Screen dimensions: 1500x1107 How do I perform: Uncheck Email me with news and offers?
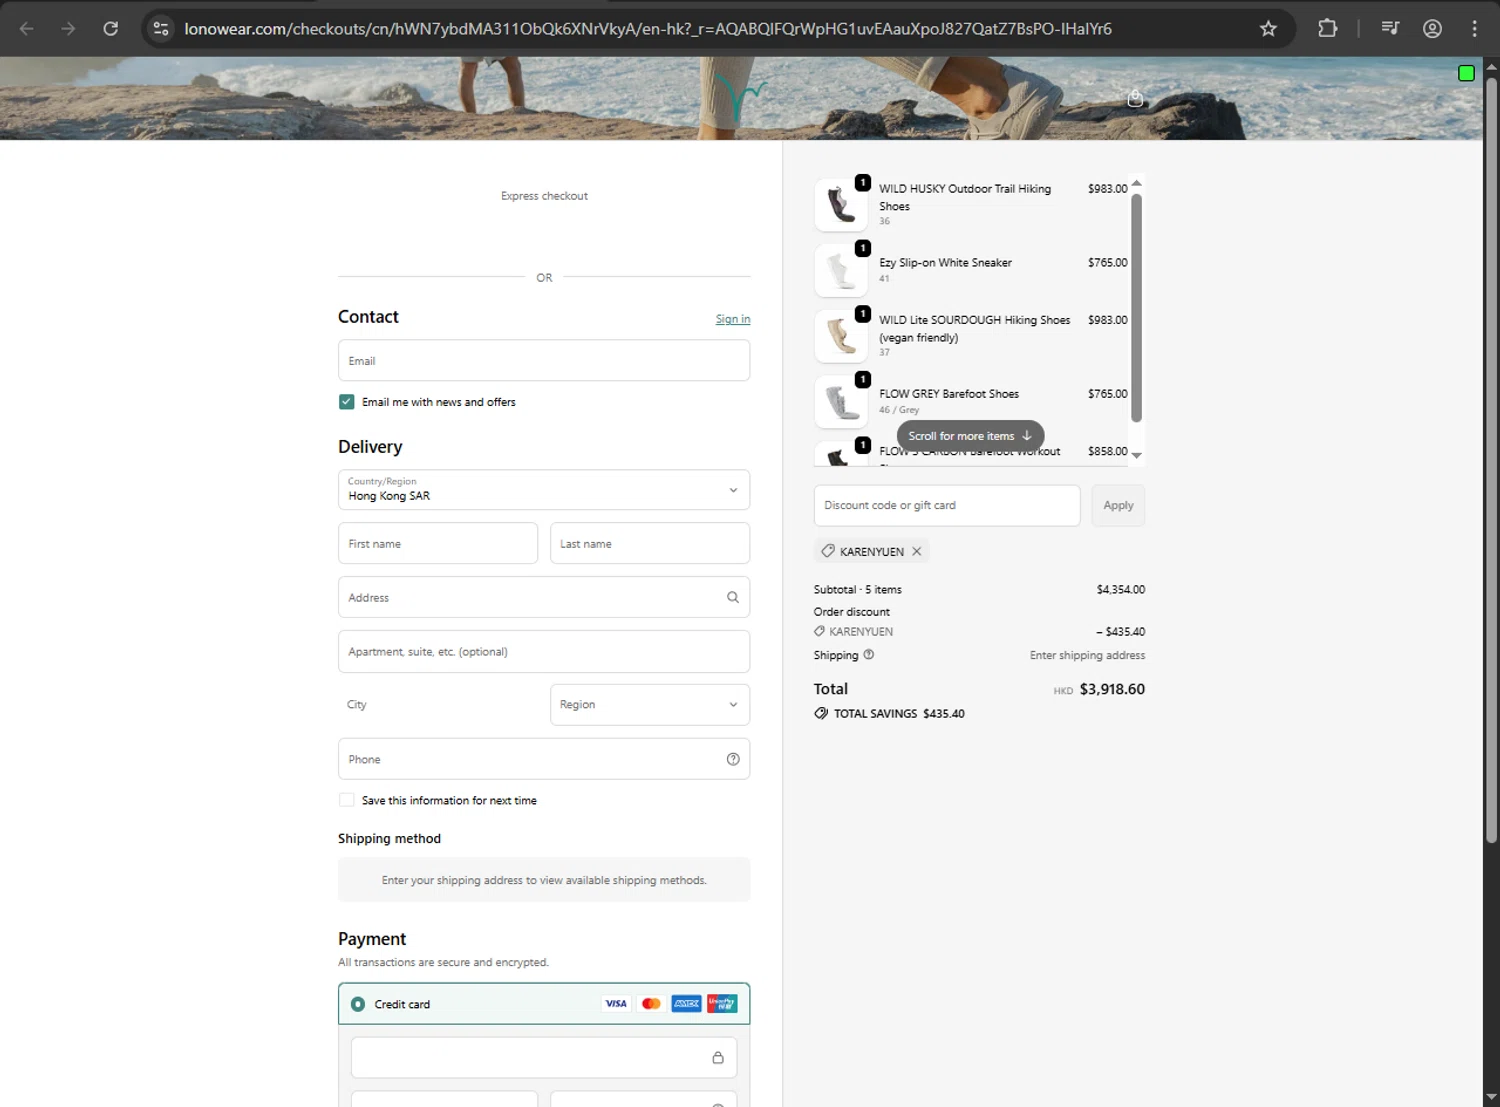click(x=346, y=401)
